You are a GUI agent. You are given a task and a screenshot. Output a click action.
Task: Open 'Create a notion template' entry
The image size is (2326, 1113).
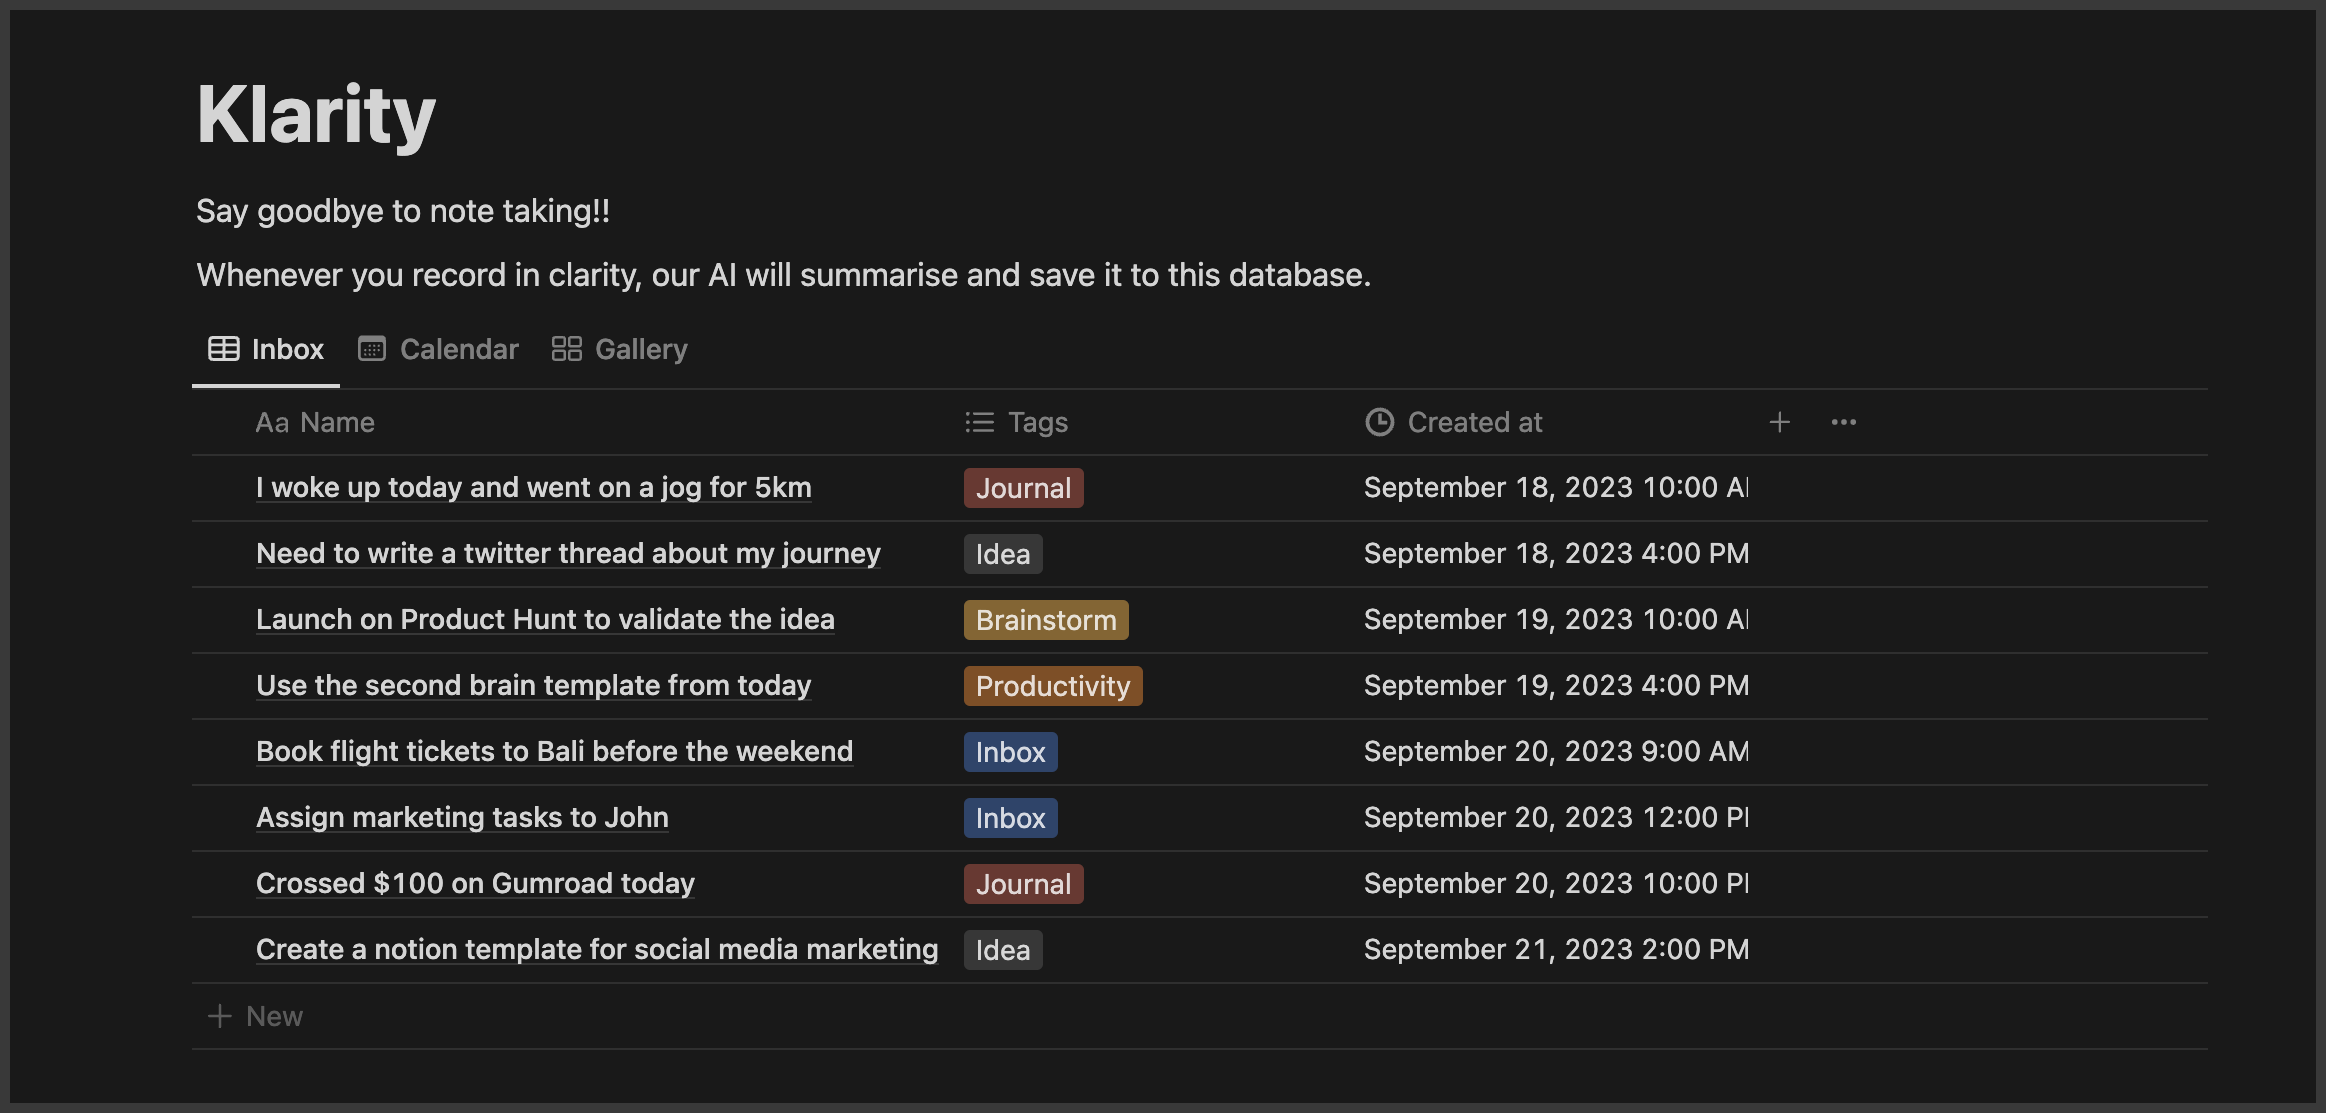[597, 949]
